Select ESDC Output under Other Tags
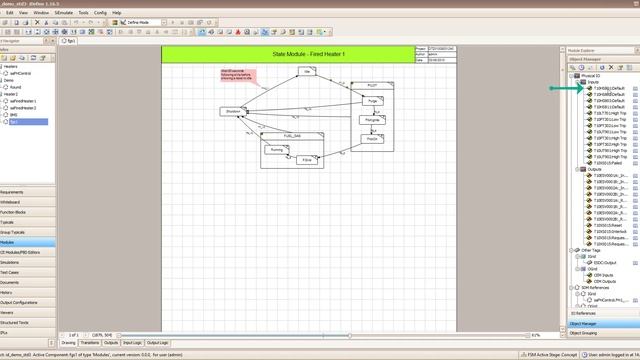 (604, 263)
